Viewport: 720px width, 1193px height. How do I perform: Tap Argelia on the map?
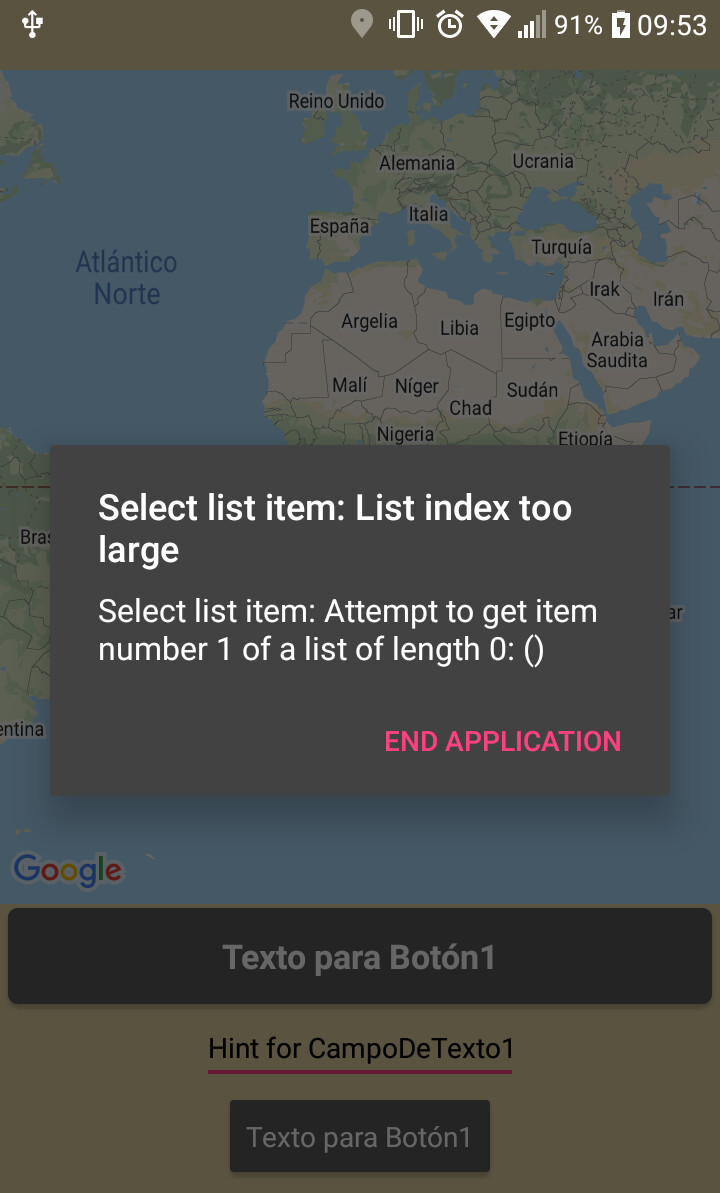[x=369, y=321]
